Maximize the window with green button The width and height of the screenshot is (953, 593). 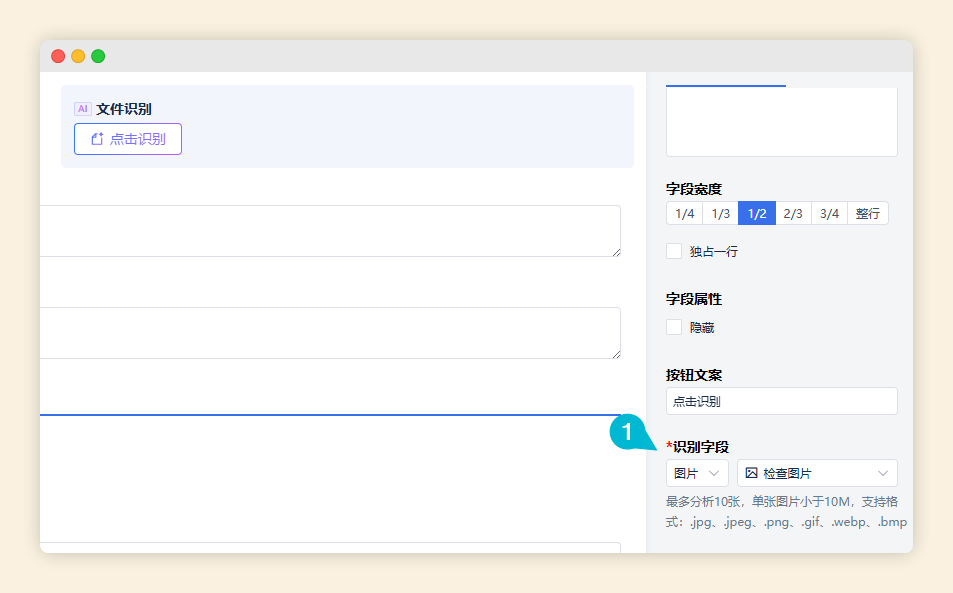98,57
